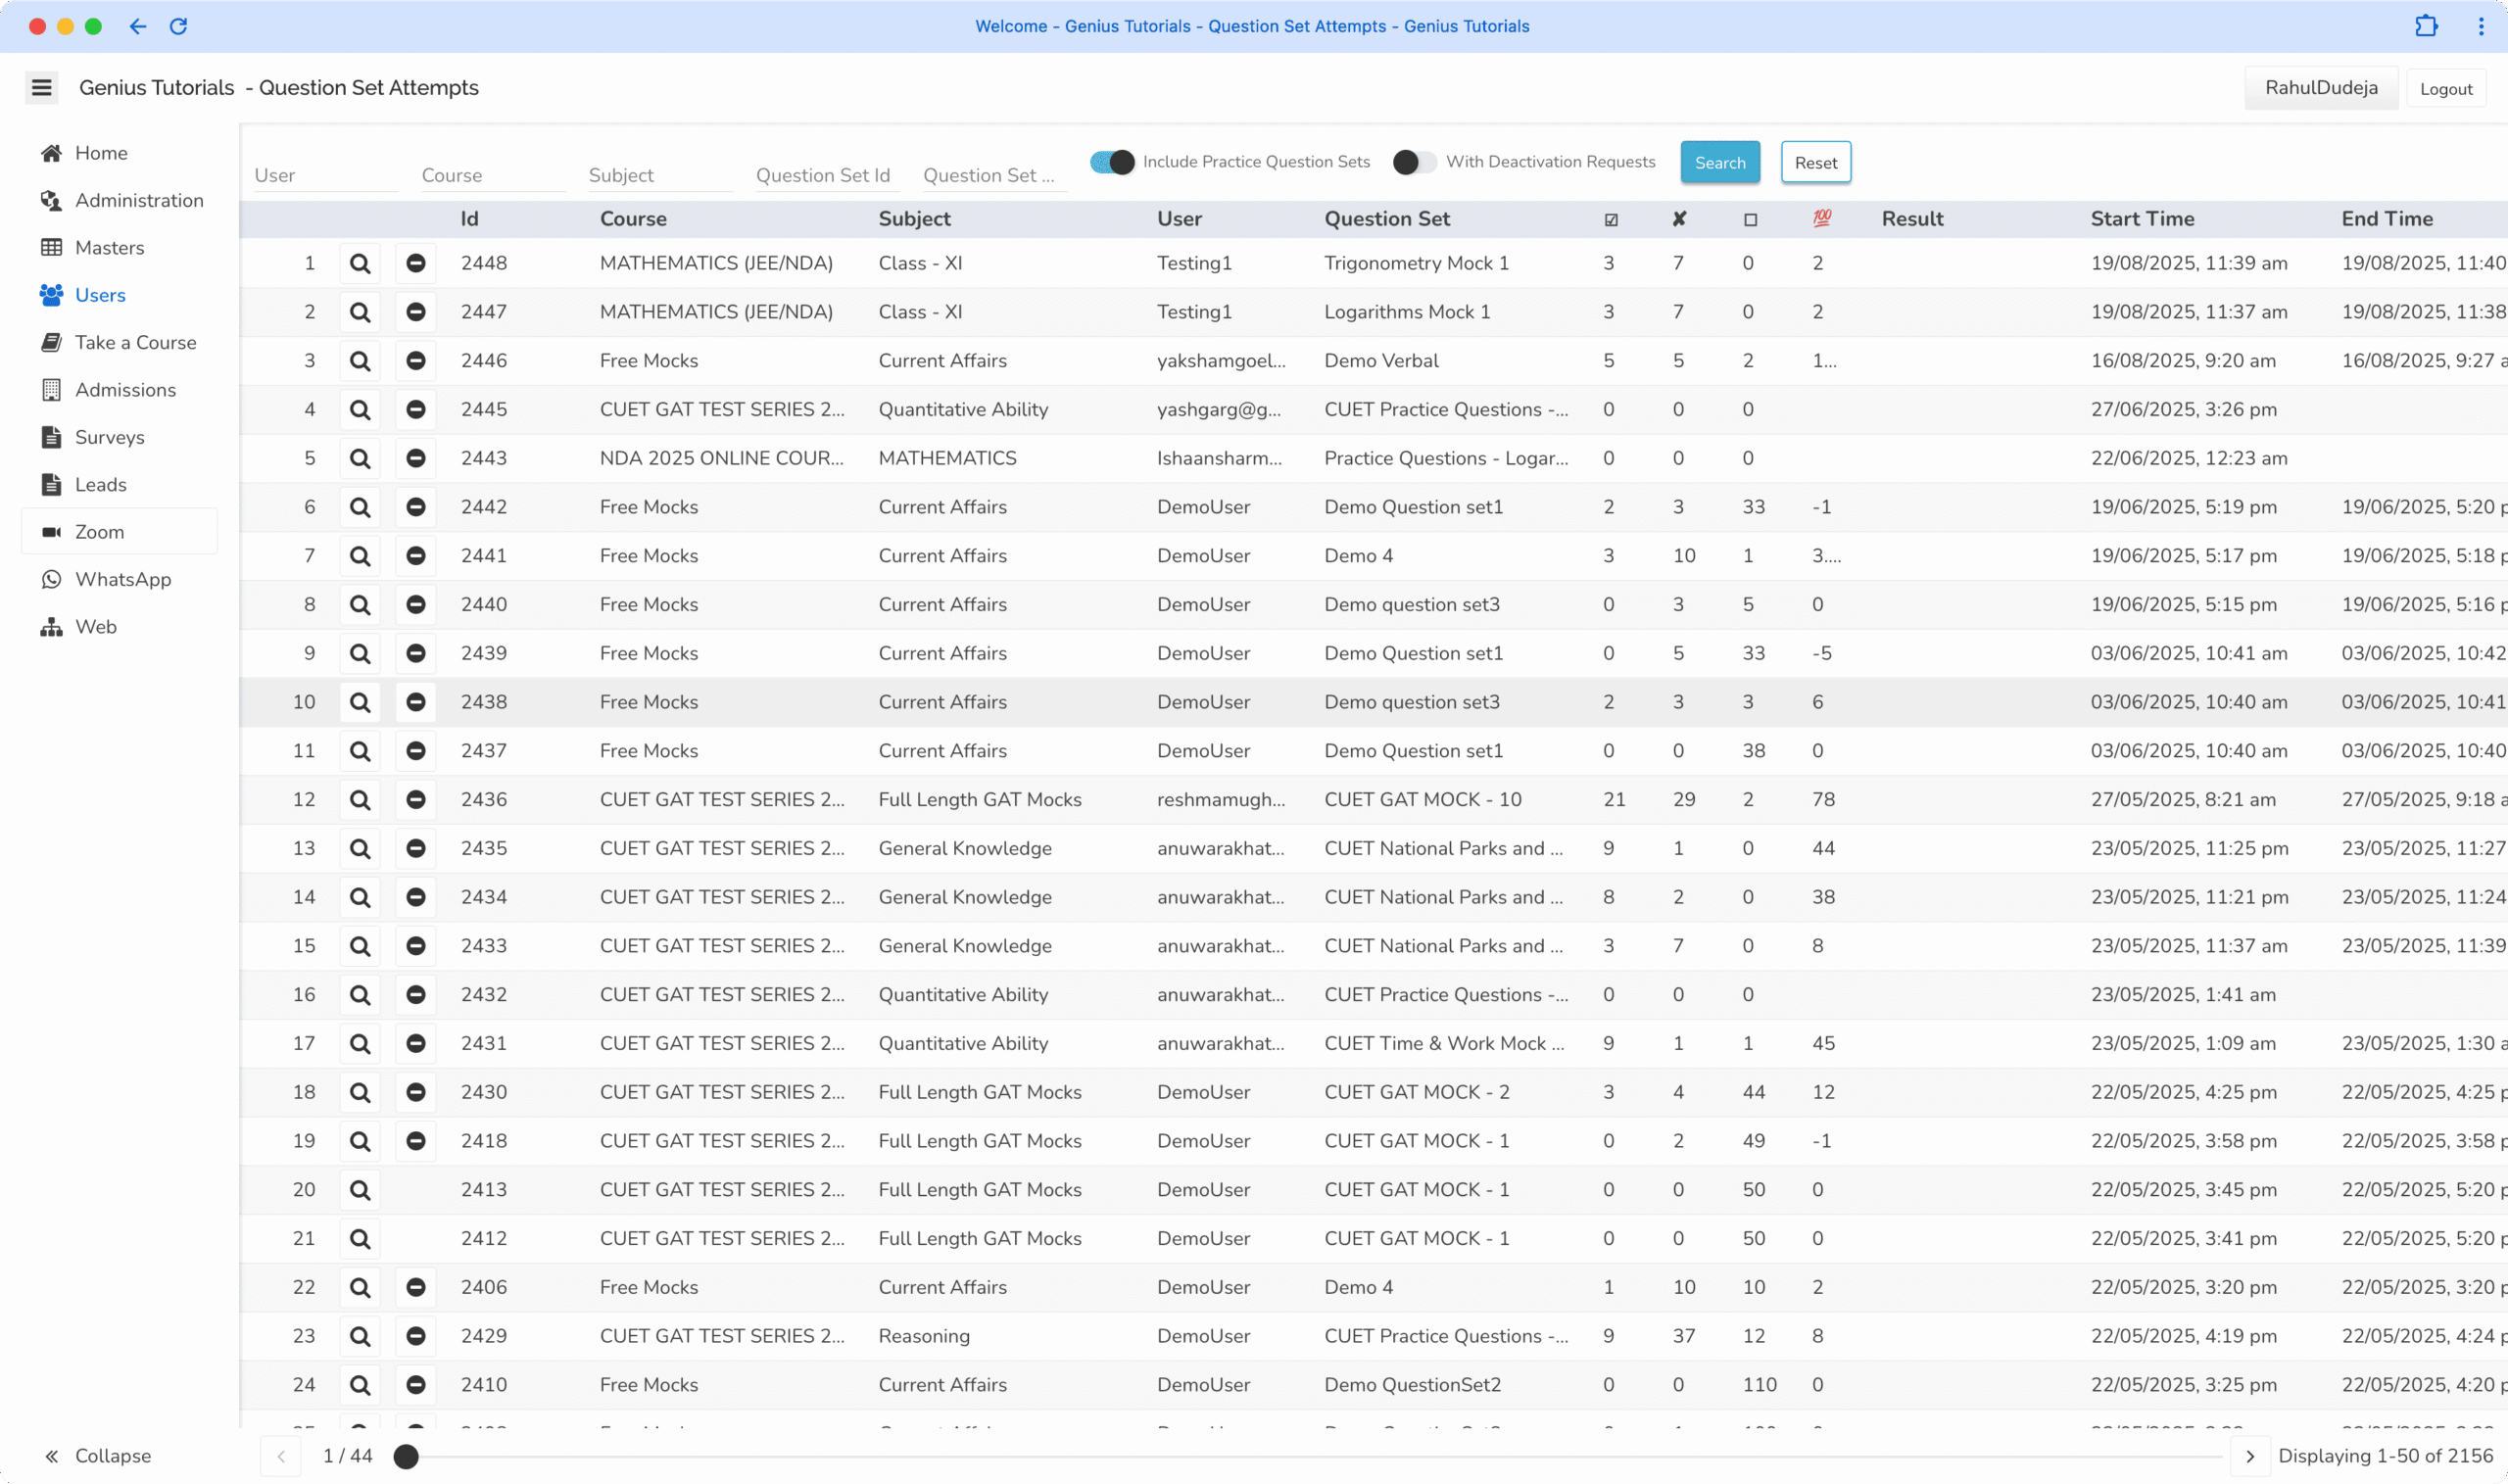Click magnifier icon for attempt 2413
2508x1484 pixels.
(360, 1190)
